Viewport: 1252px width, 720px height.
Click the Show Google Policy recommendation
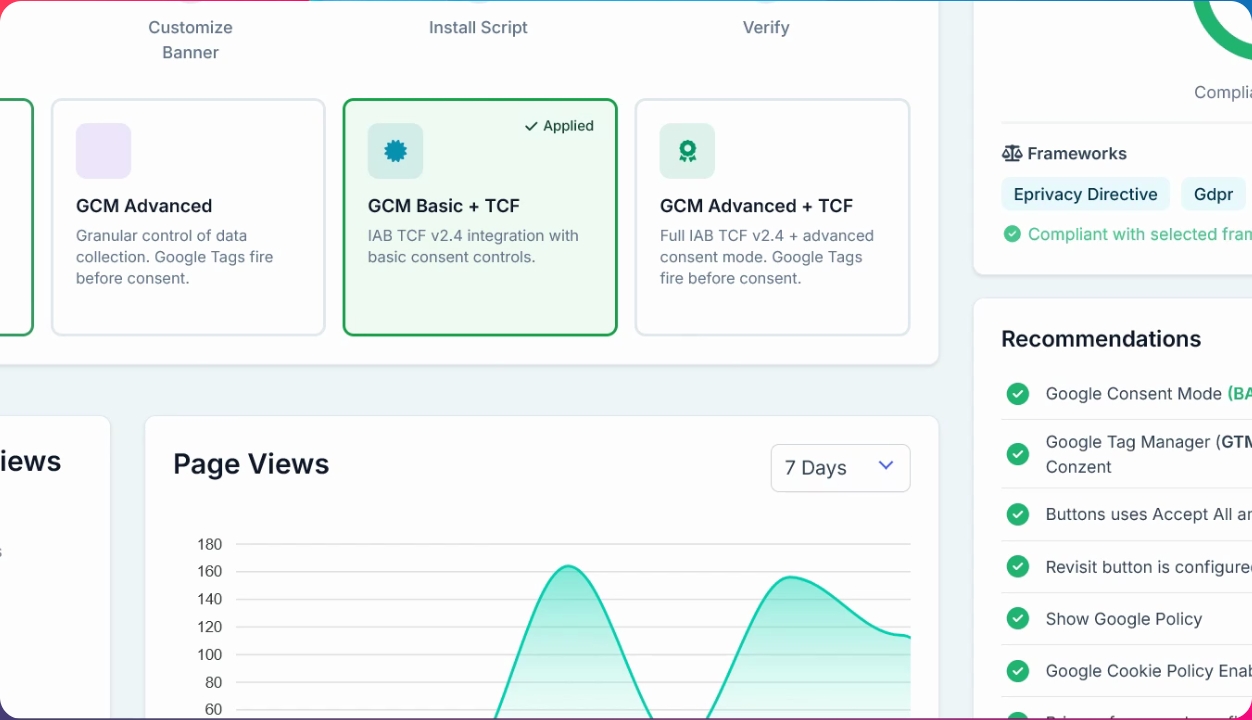pyautogui.click(x=1127, y=619)
